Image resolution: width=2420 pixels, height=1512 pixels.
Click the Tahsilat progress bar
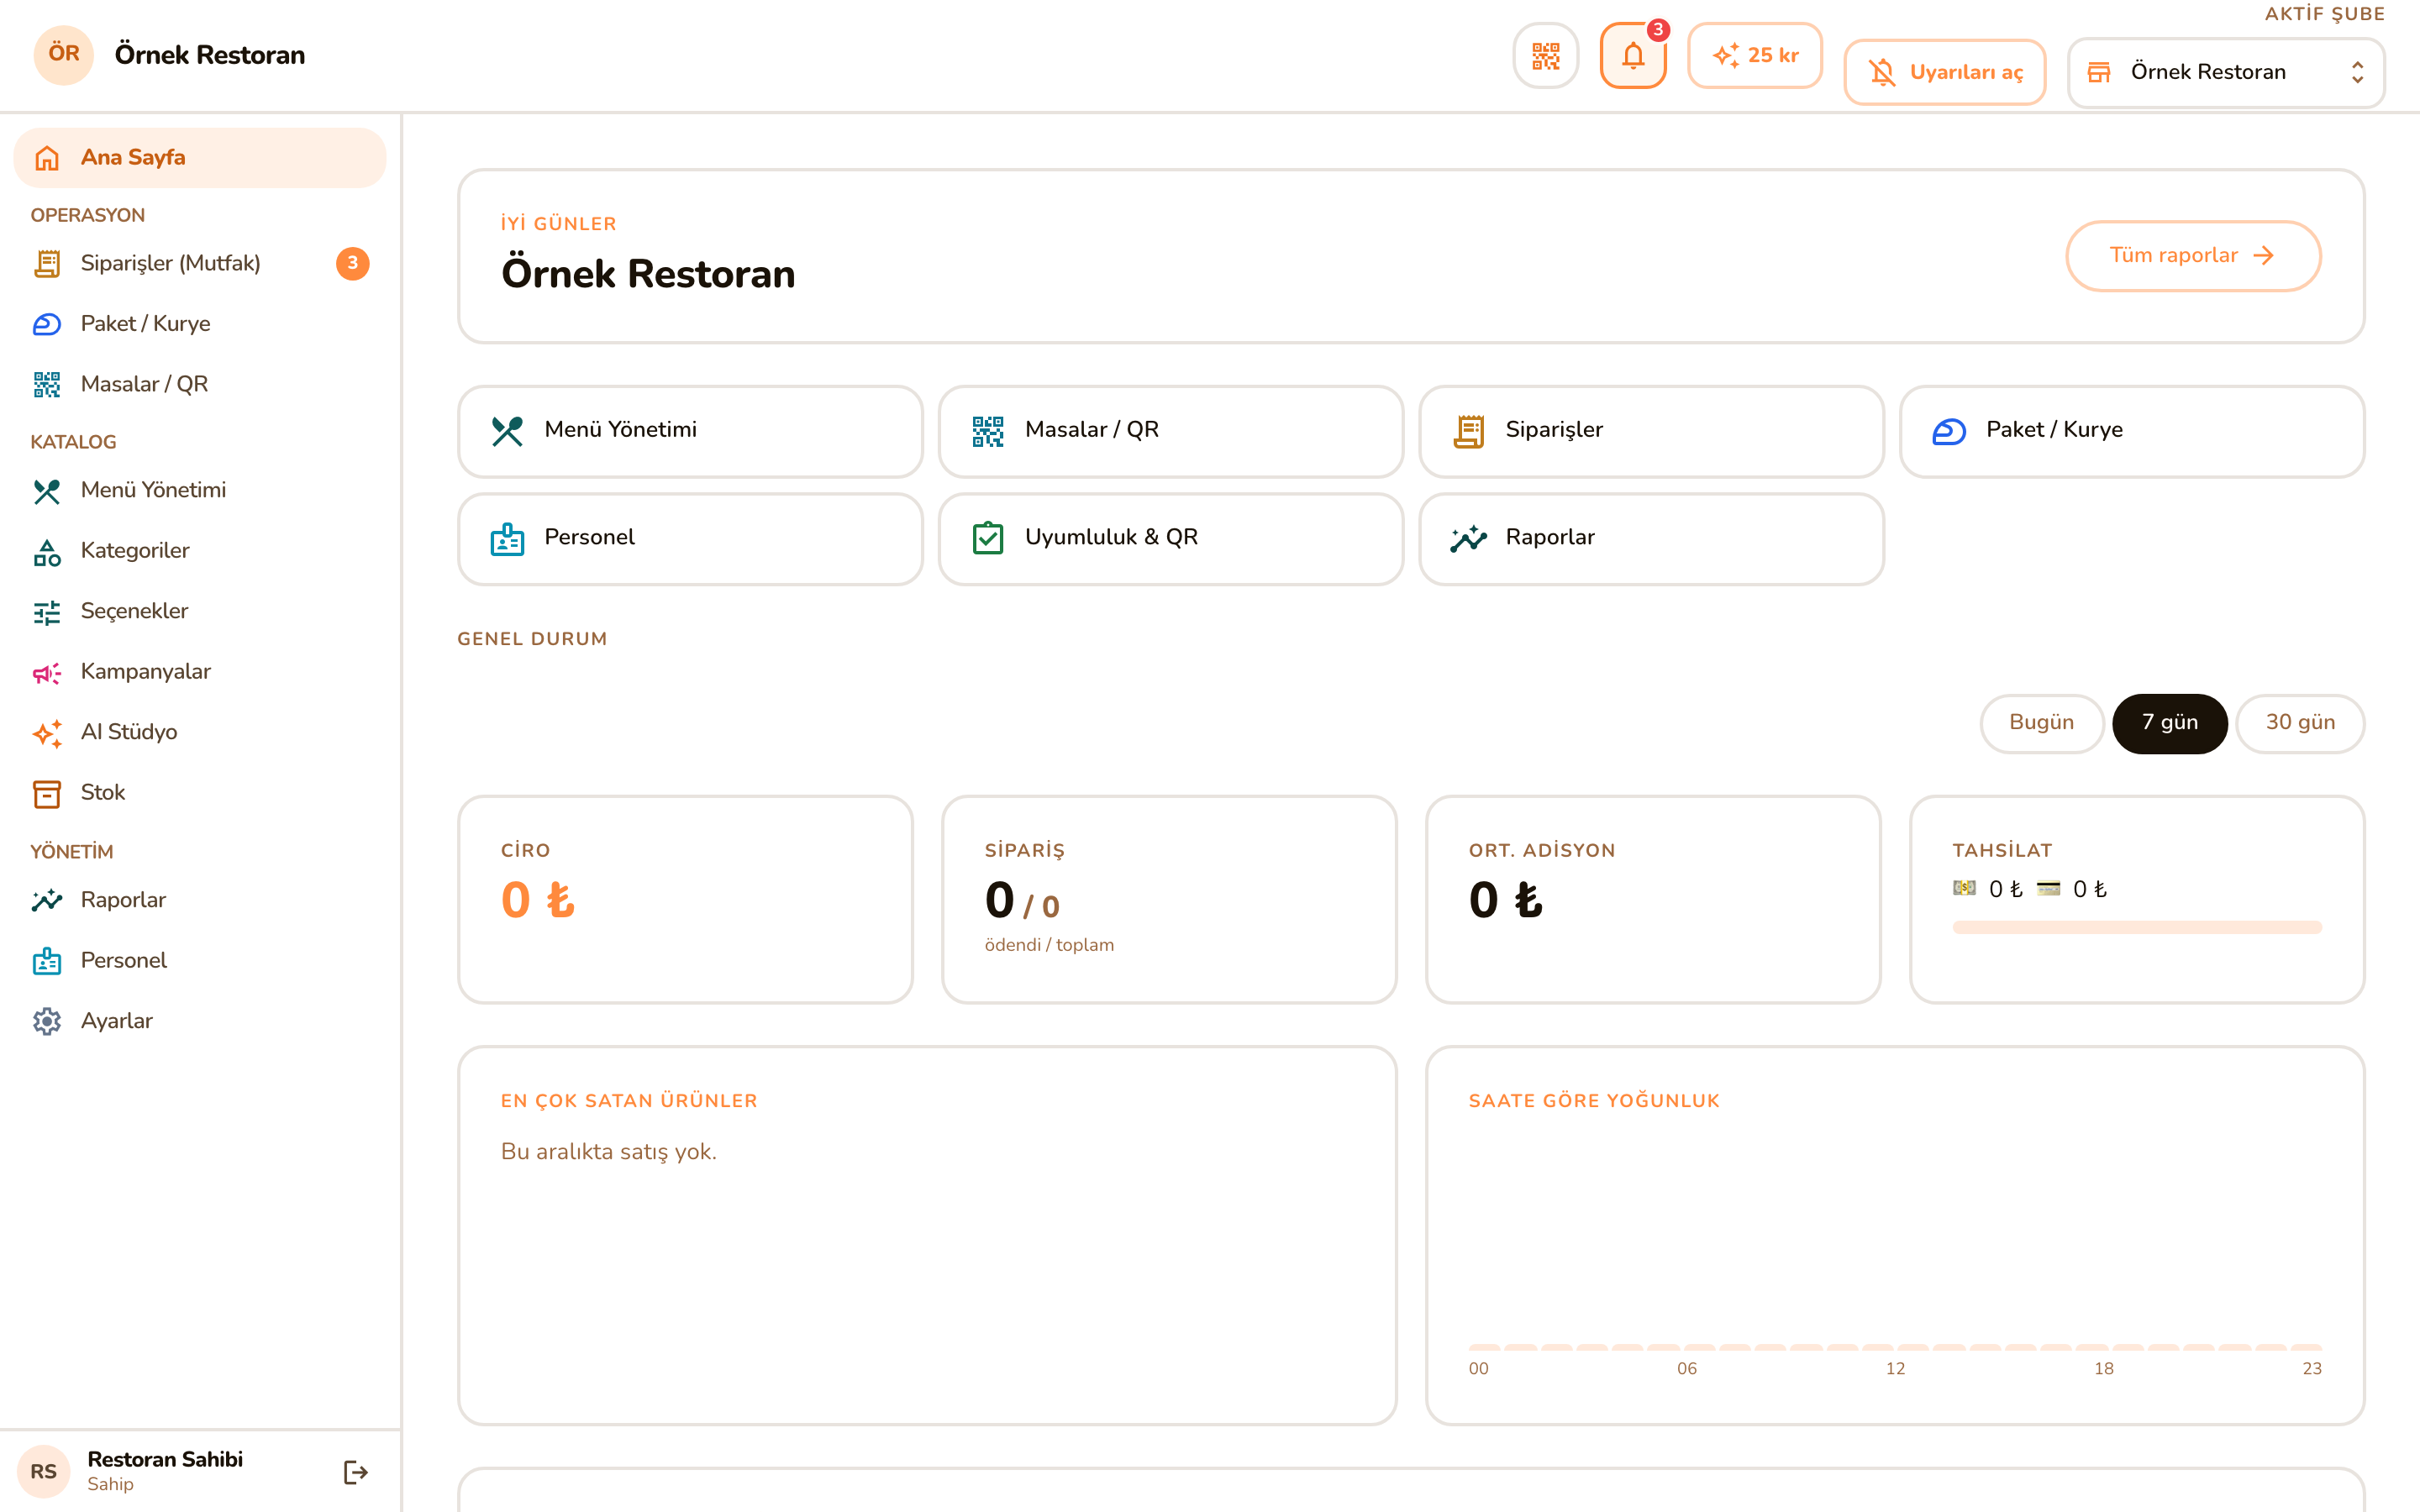[2137, 927]
